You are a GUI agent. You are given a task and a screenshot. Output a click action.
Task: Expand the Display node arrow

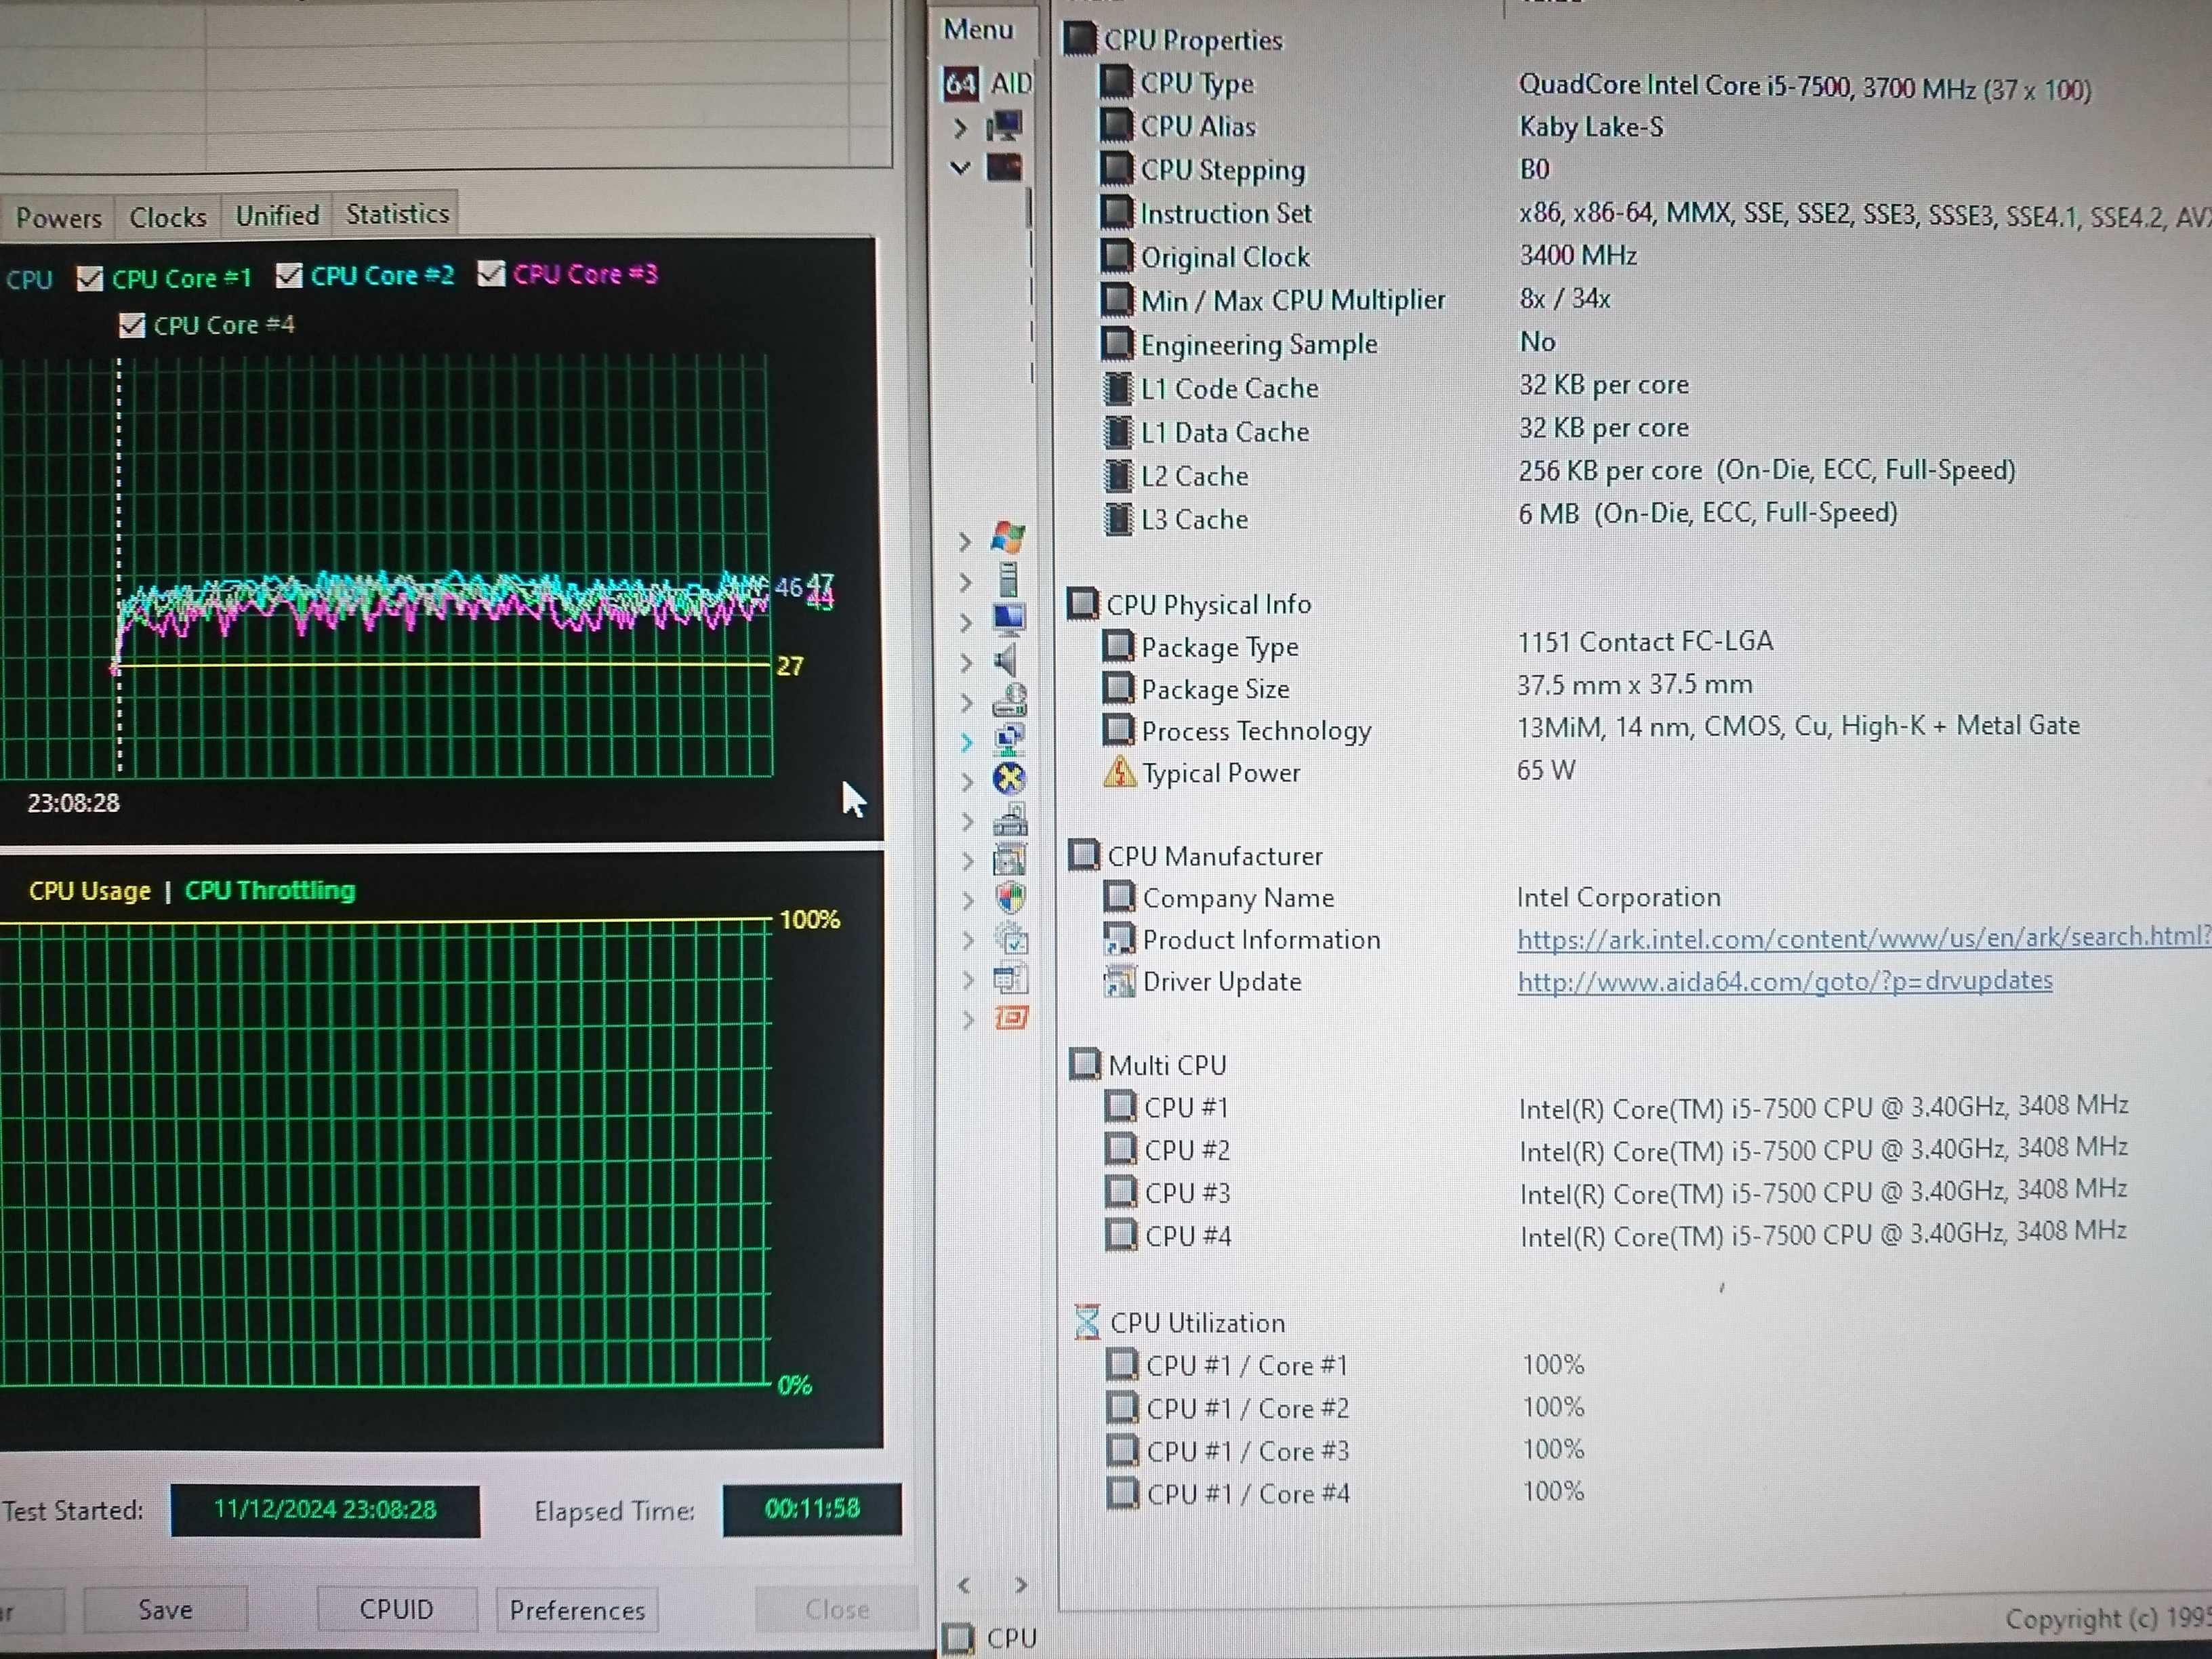[x=966, y=622]
